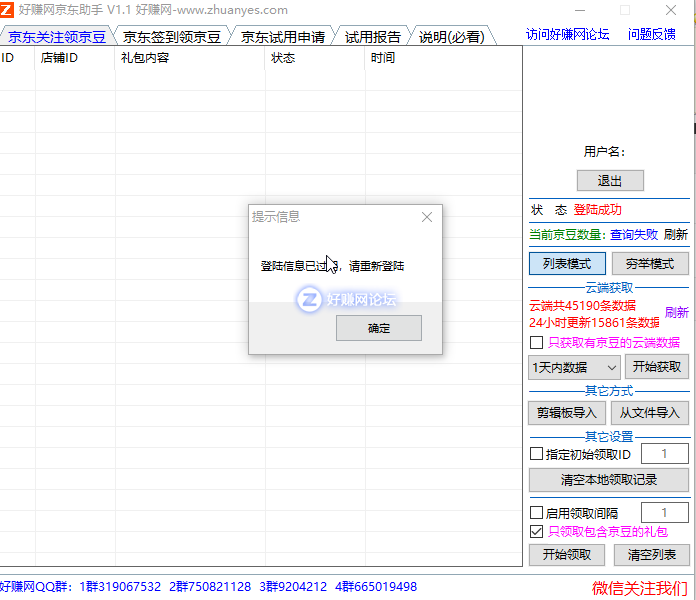Click the 退出 logout button

610,181
